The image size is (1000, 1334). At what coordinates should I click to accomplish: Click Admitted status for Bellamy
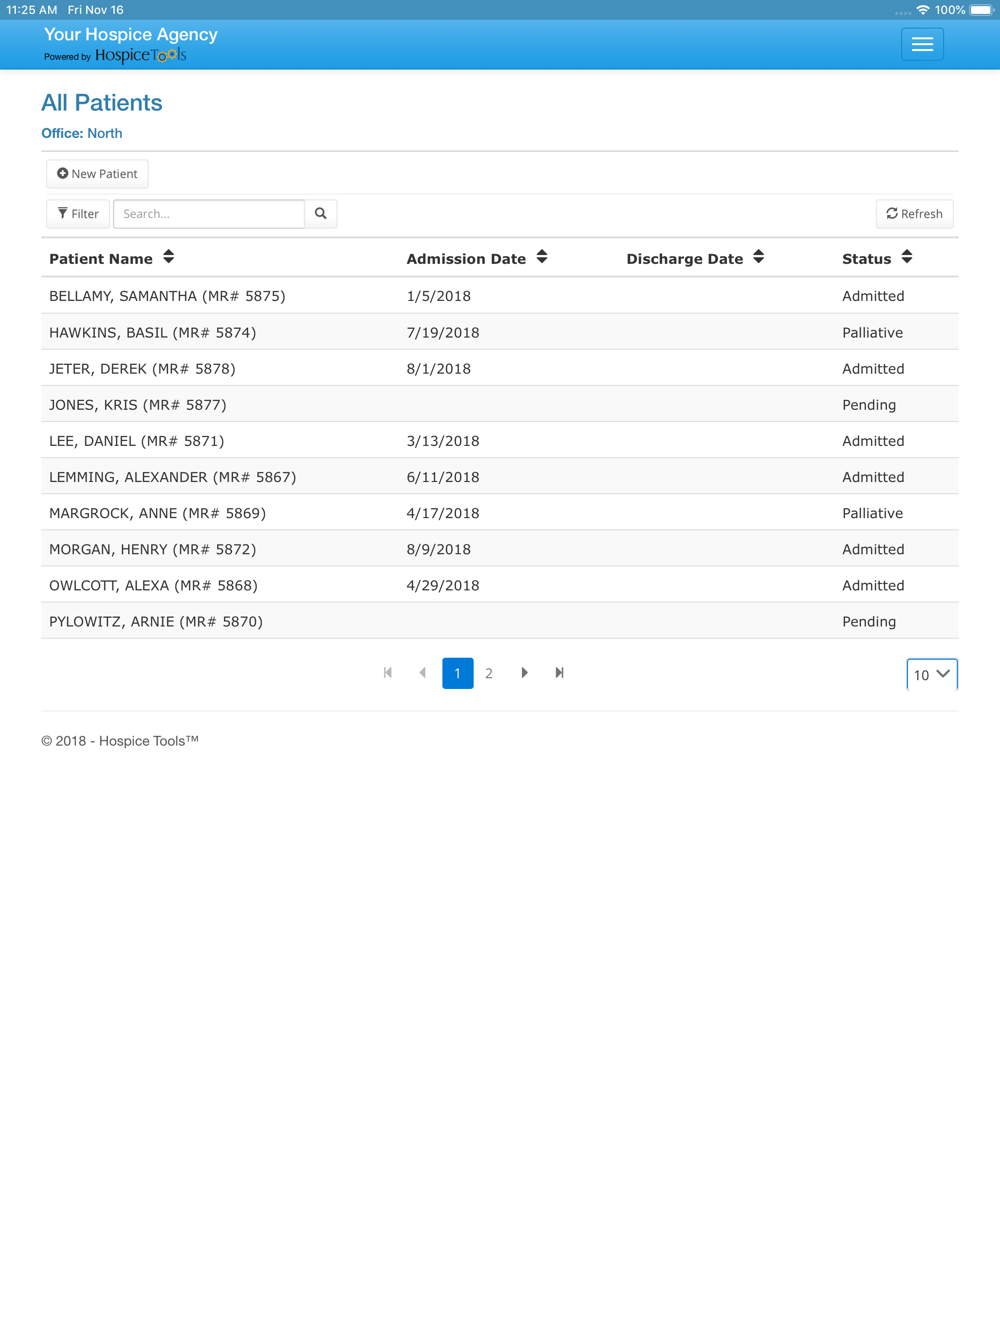(873, 296)
